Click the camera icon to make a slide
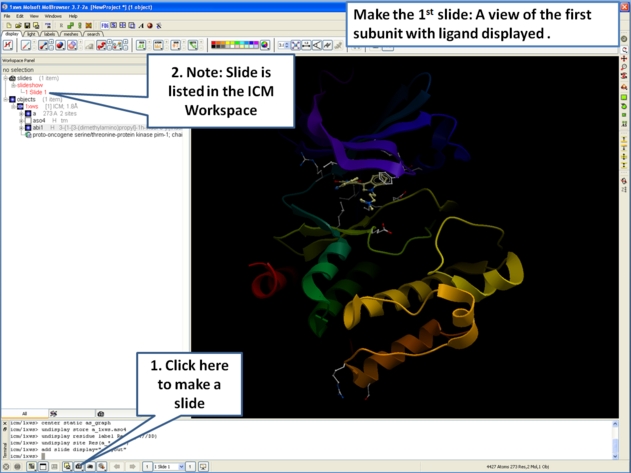Viewport: 631px width, 473px height. coord(79,466)
